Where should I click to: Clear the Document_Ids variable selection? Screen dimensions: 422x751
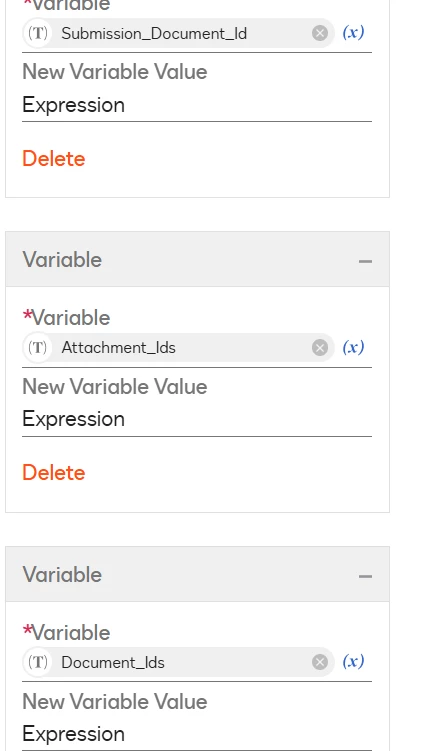click(x=320, y=662)
